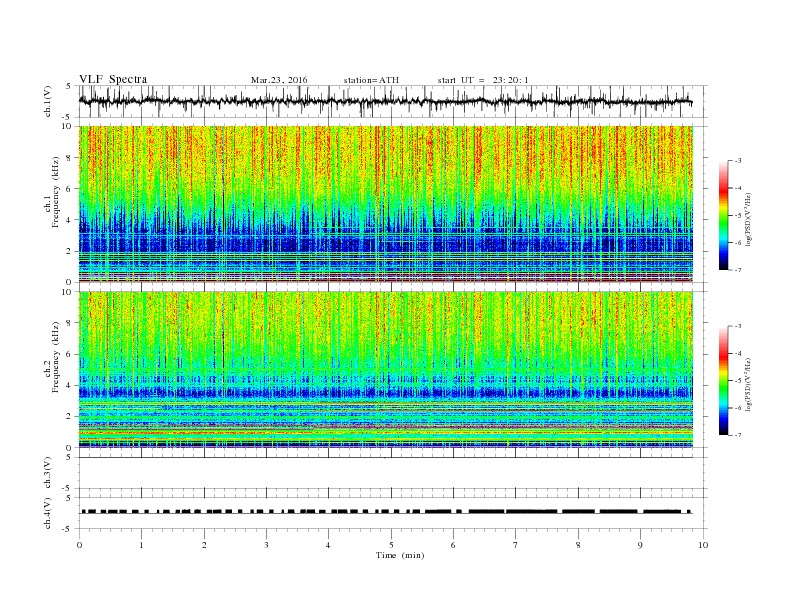Click the upper color bar's log(PSD) label

pyautogui.click(x=748, y=219)
